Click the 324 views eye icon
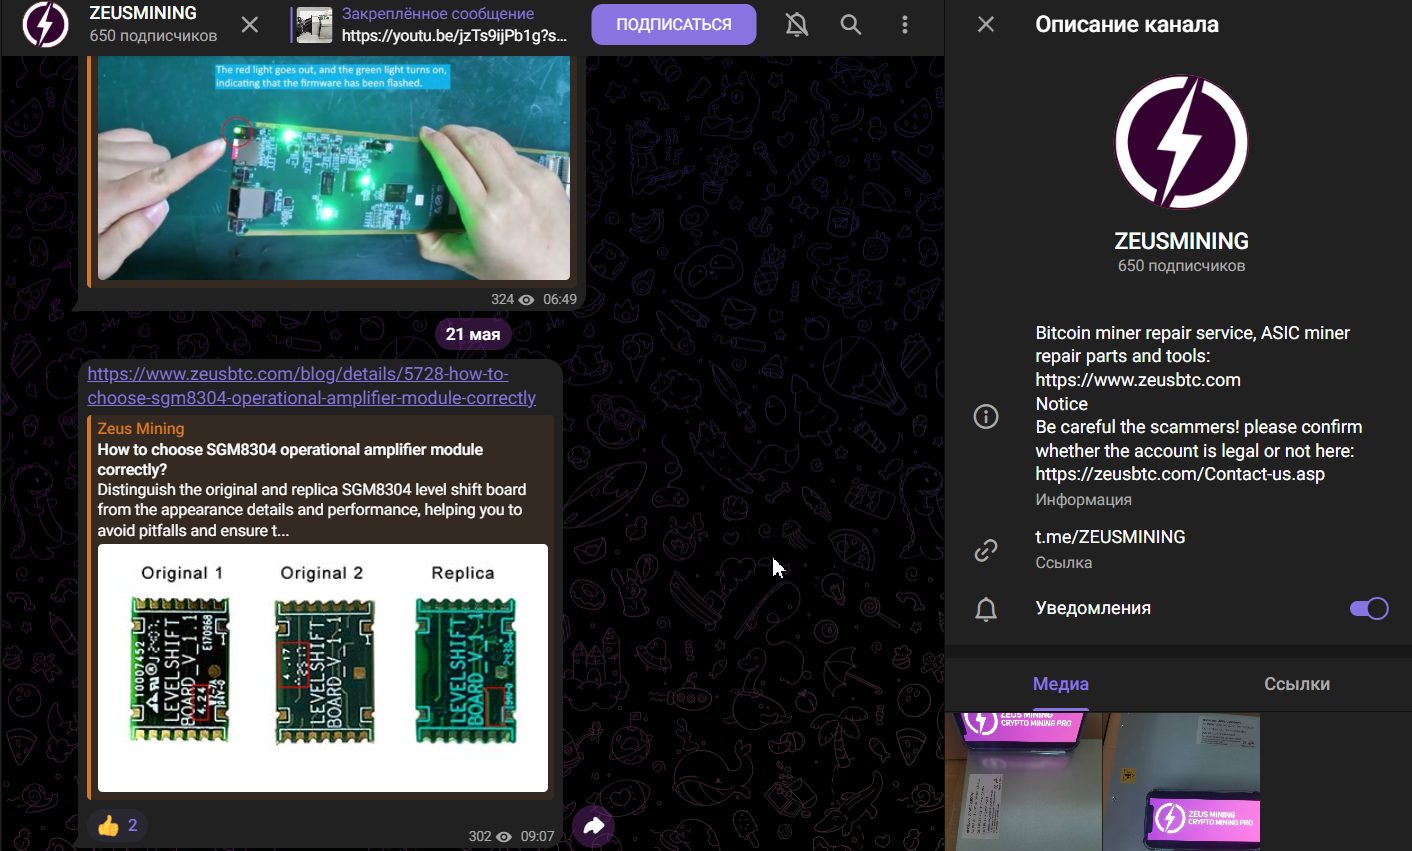 pos(527,299)
